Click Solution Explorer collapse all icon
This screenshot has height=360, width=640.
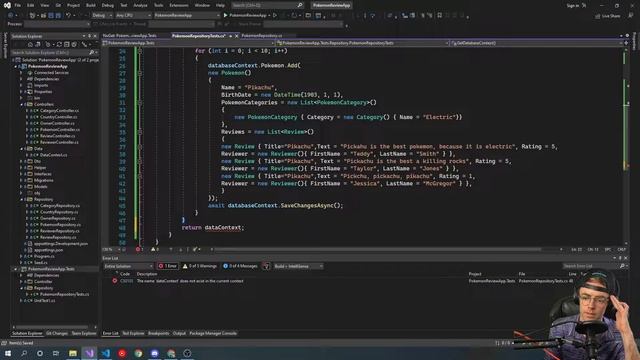(x=67, y=44)
